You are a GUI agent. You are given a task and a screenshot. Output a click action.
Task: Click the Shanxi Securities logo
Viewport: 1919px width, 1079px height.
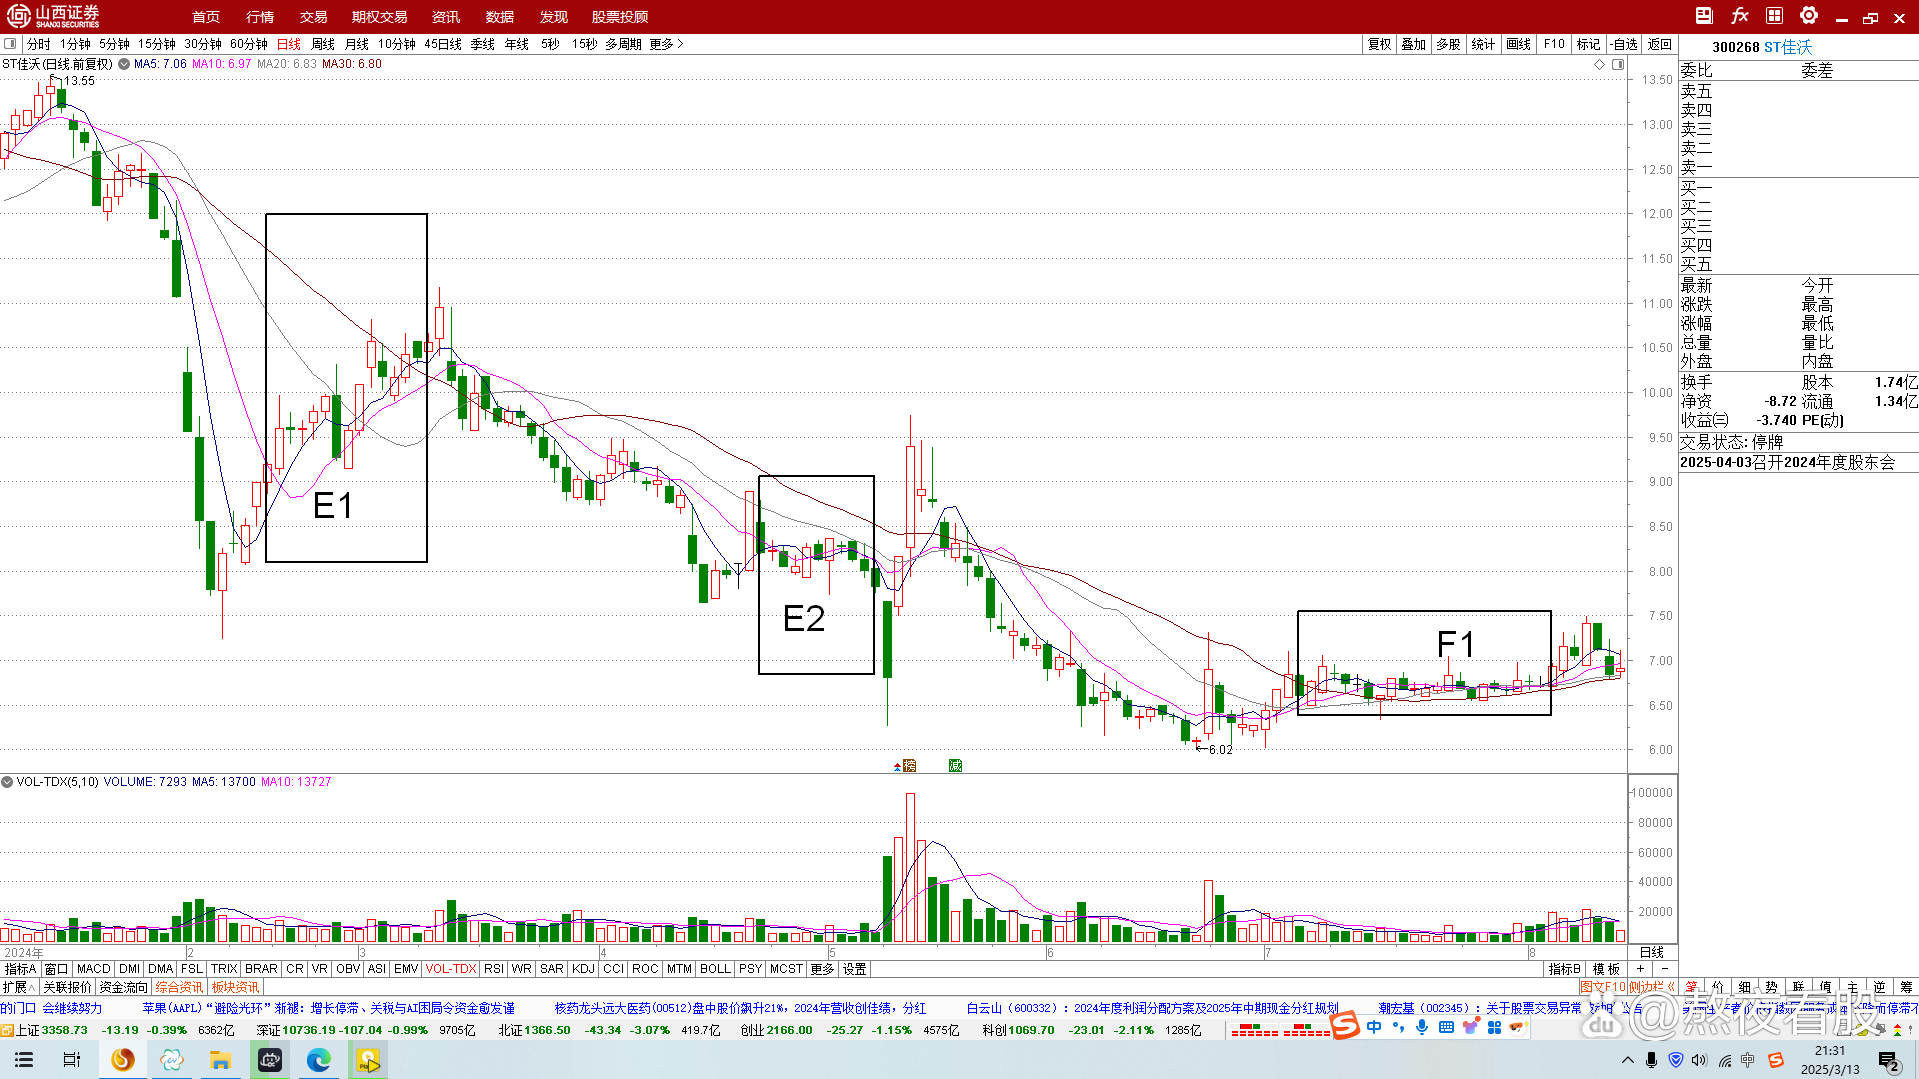point(53,16)
